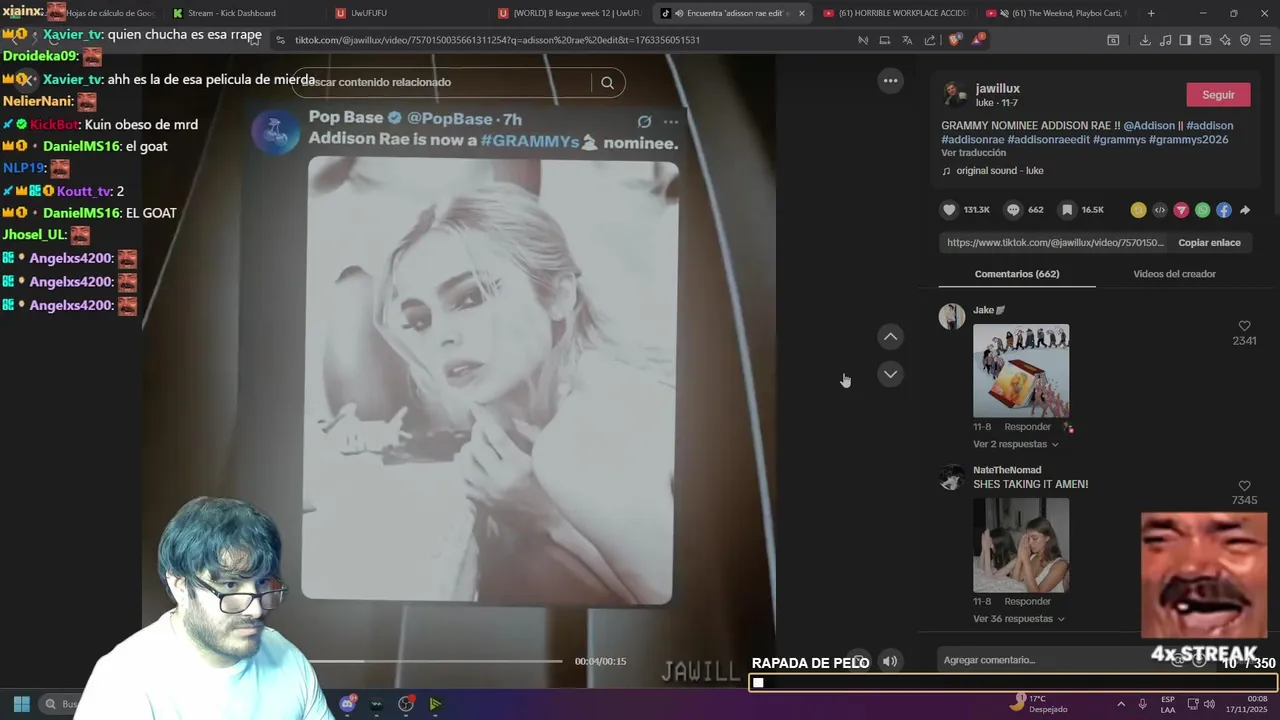Click the Brave Shields lion icon
The height and width of the screenshot is (720, 1280).
(954, 40)
